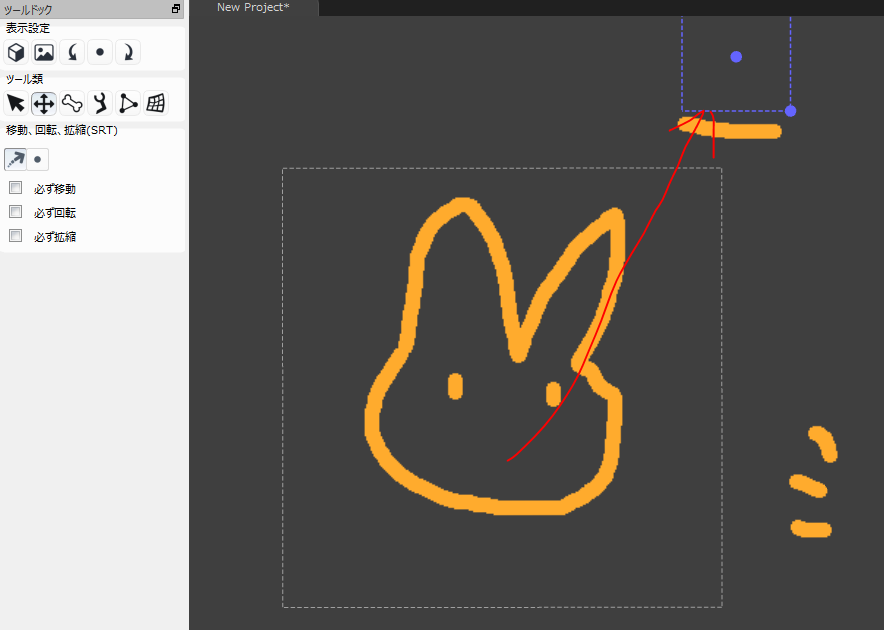Screen dimensions: 884x630
Task: Click the 必ず拡縮 label text
Action: pos(55,236)
